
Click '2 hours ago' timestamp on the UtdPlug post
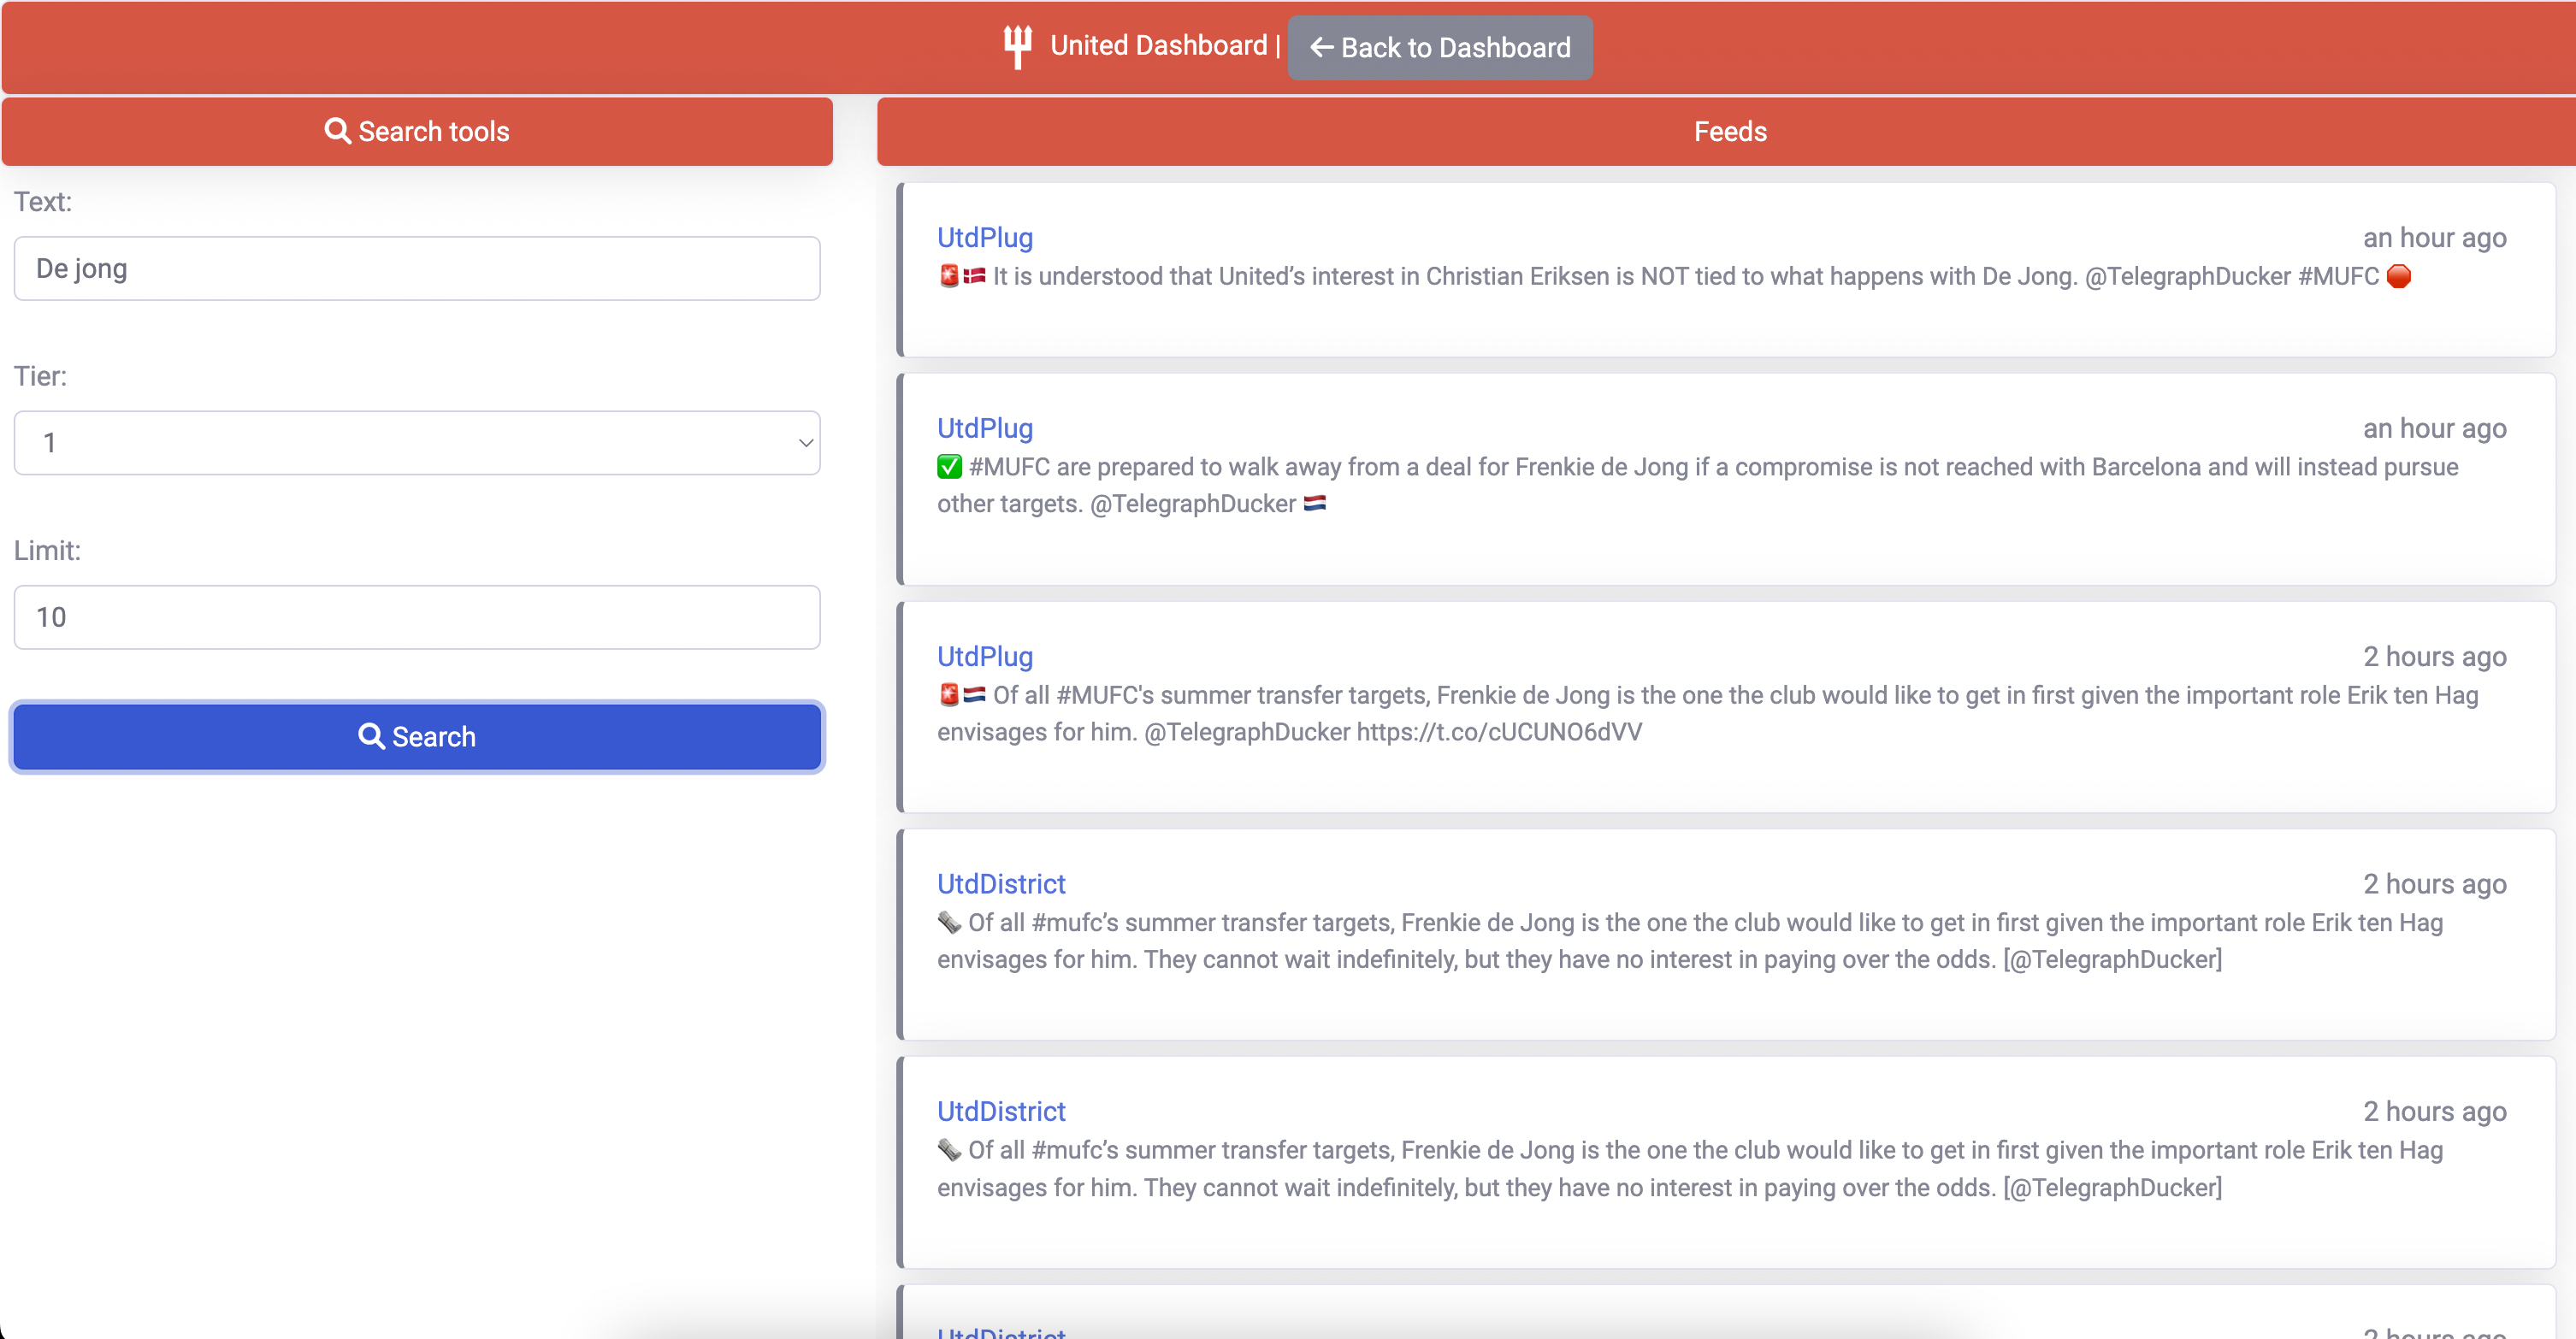2434,657
